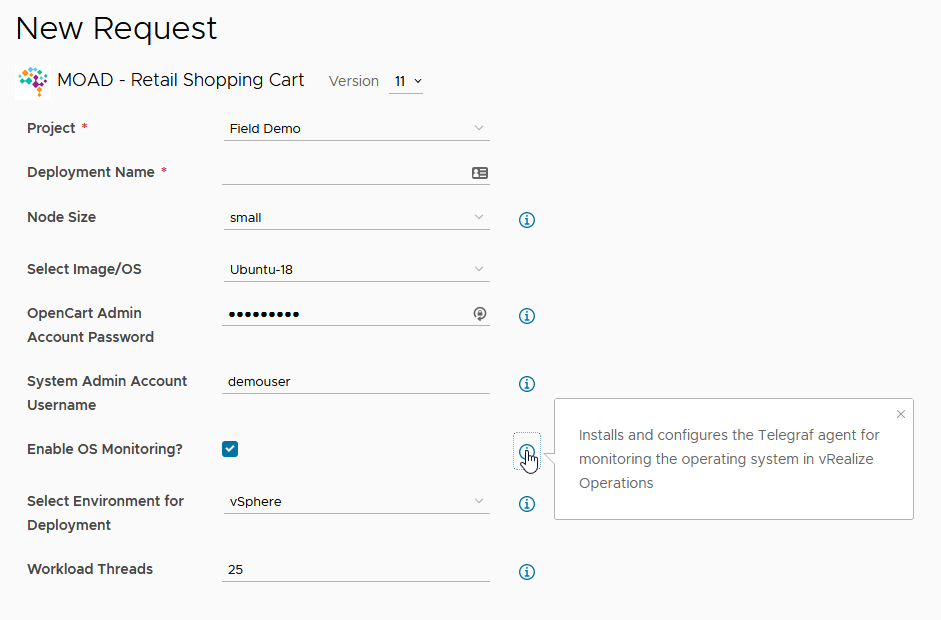
Task: Click the info icon for OpenCart Admin Password
Action: 527,316
